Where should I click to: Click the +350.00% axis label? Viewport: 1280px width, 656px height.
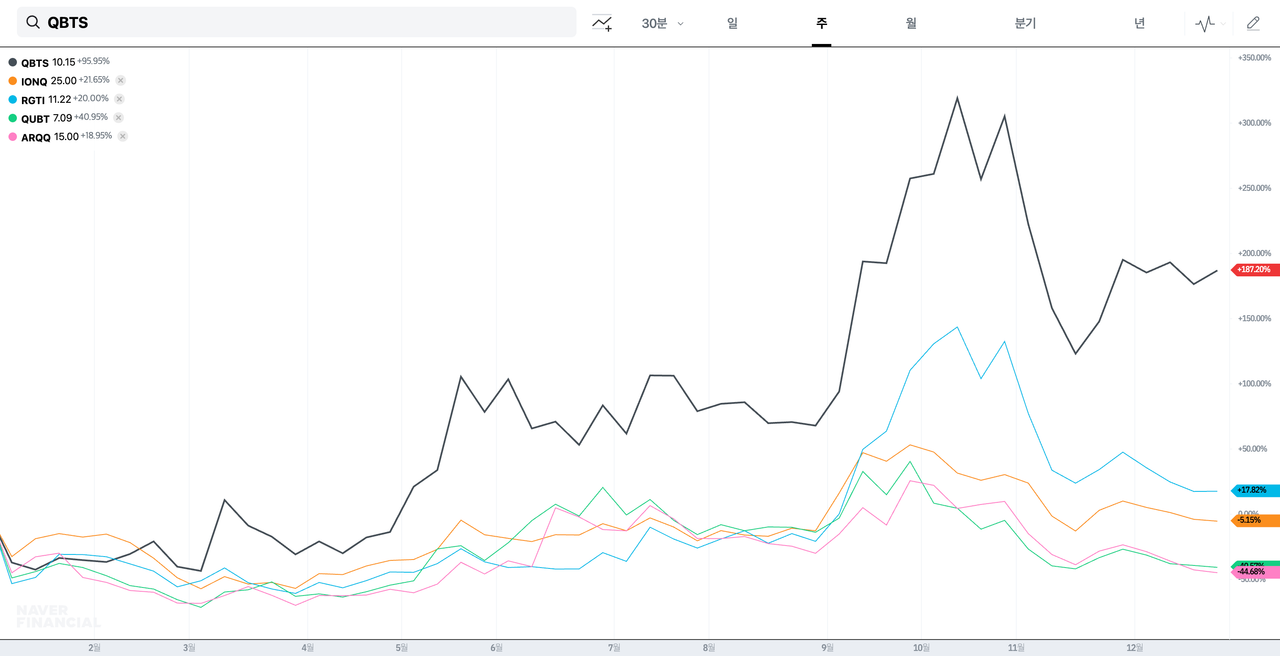1253,58
